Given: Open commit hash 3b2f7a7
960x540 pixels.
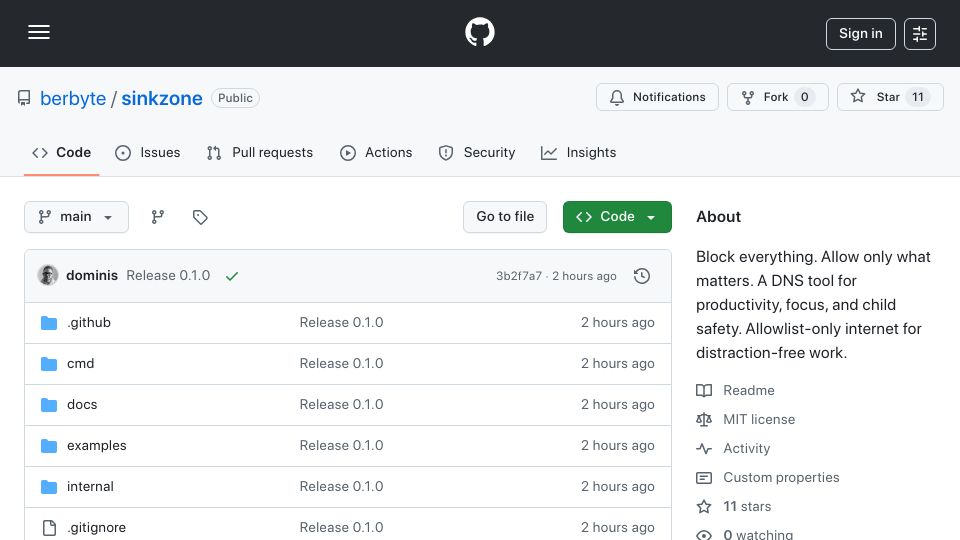Looking at the screenshot, I should pos(519,276).
